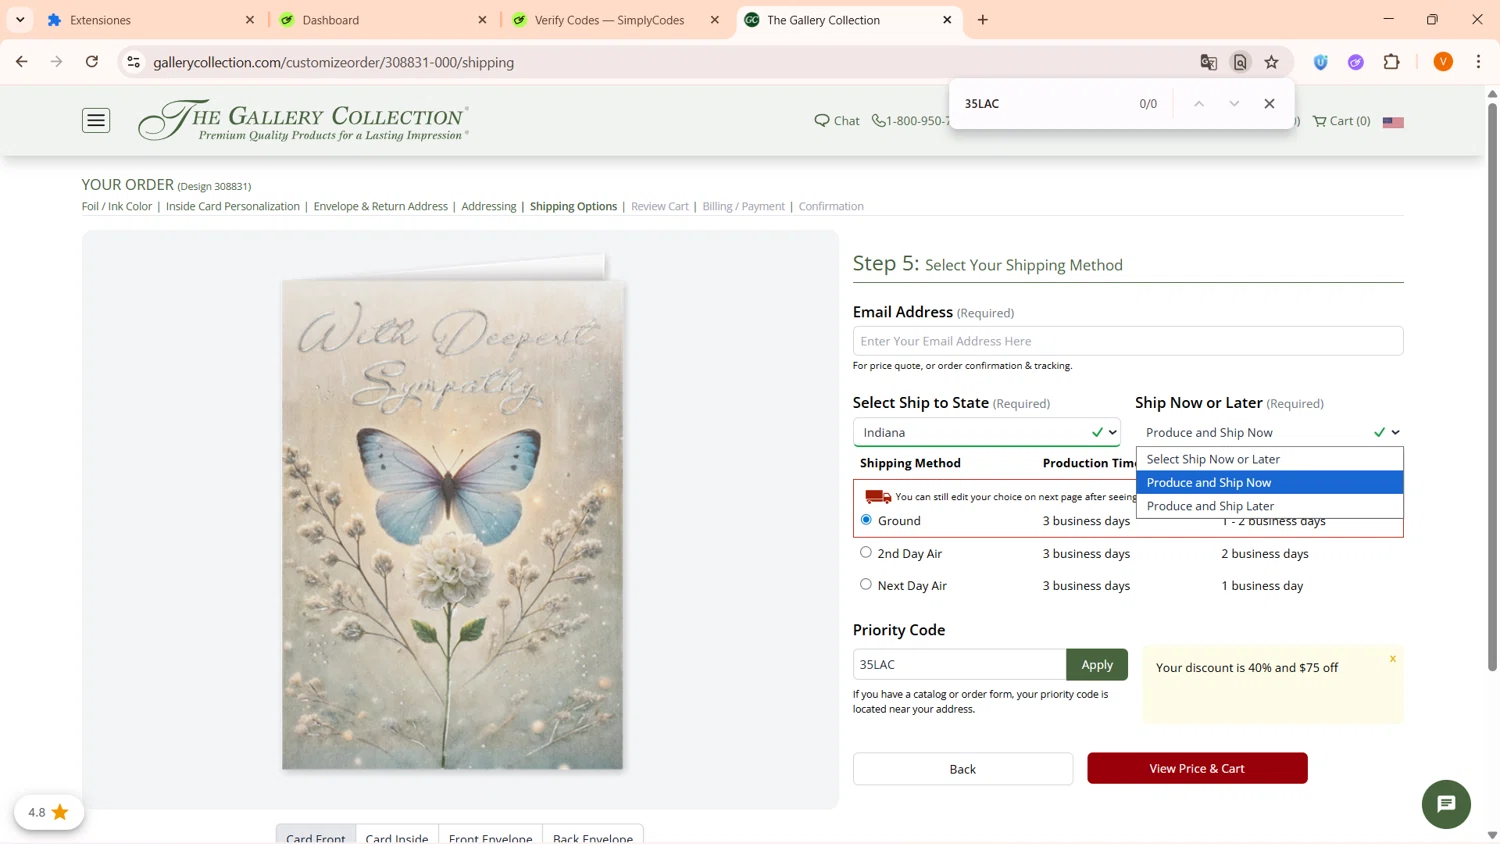Call 1-800-950 phone link
The width and height of the screenshot is (1500, 844).
click(910, 121)
